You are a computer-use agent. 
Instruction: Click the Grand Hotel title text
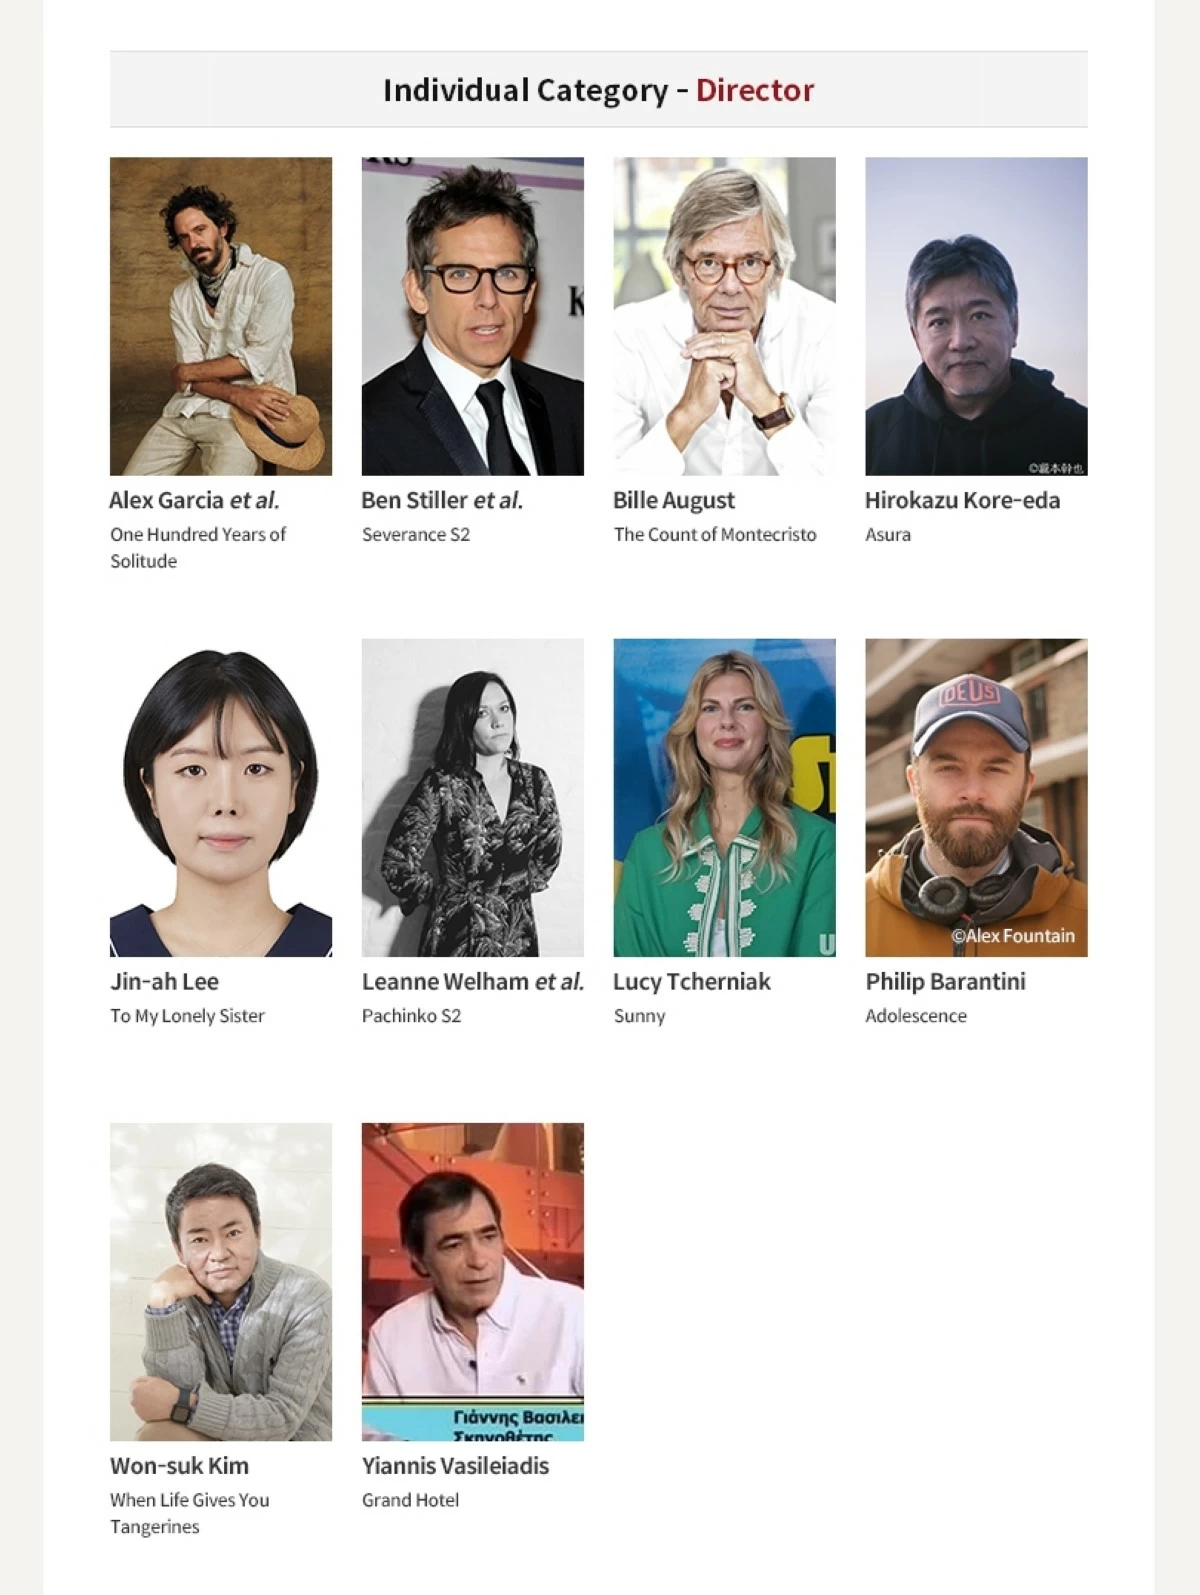tap(410, 1500)
